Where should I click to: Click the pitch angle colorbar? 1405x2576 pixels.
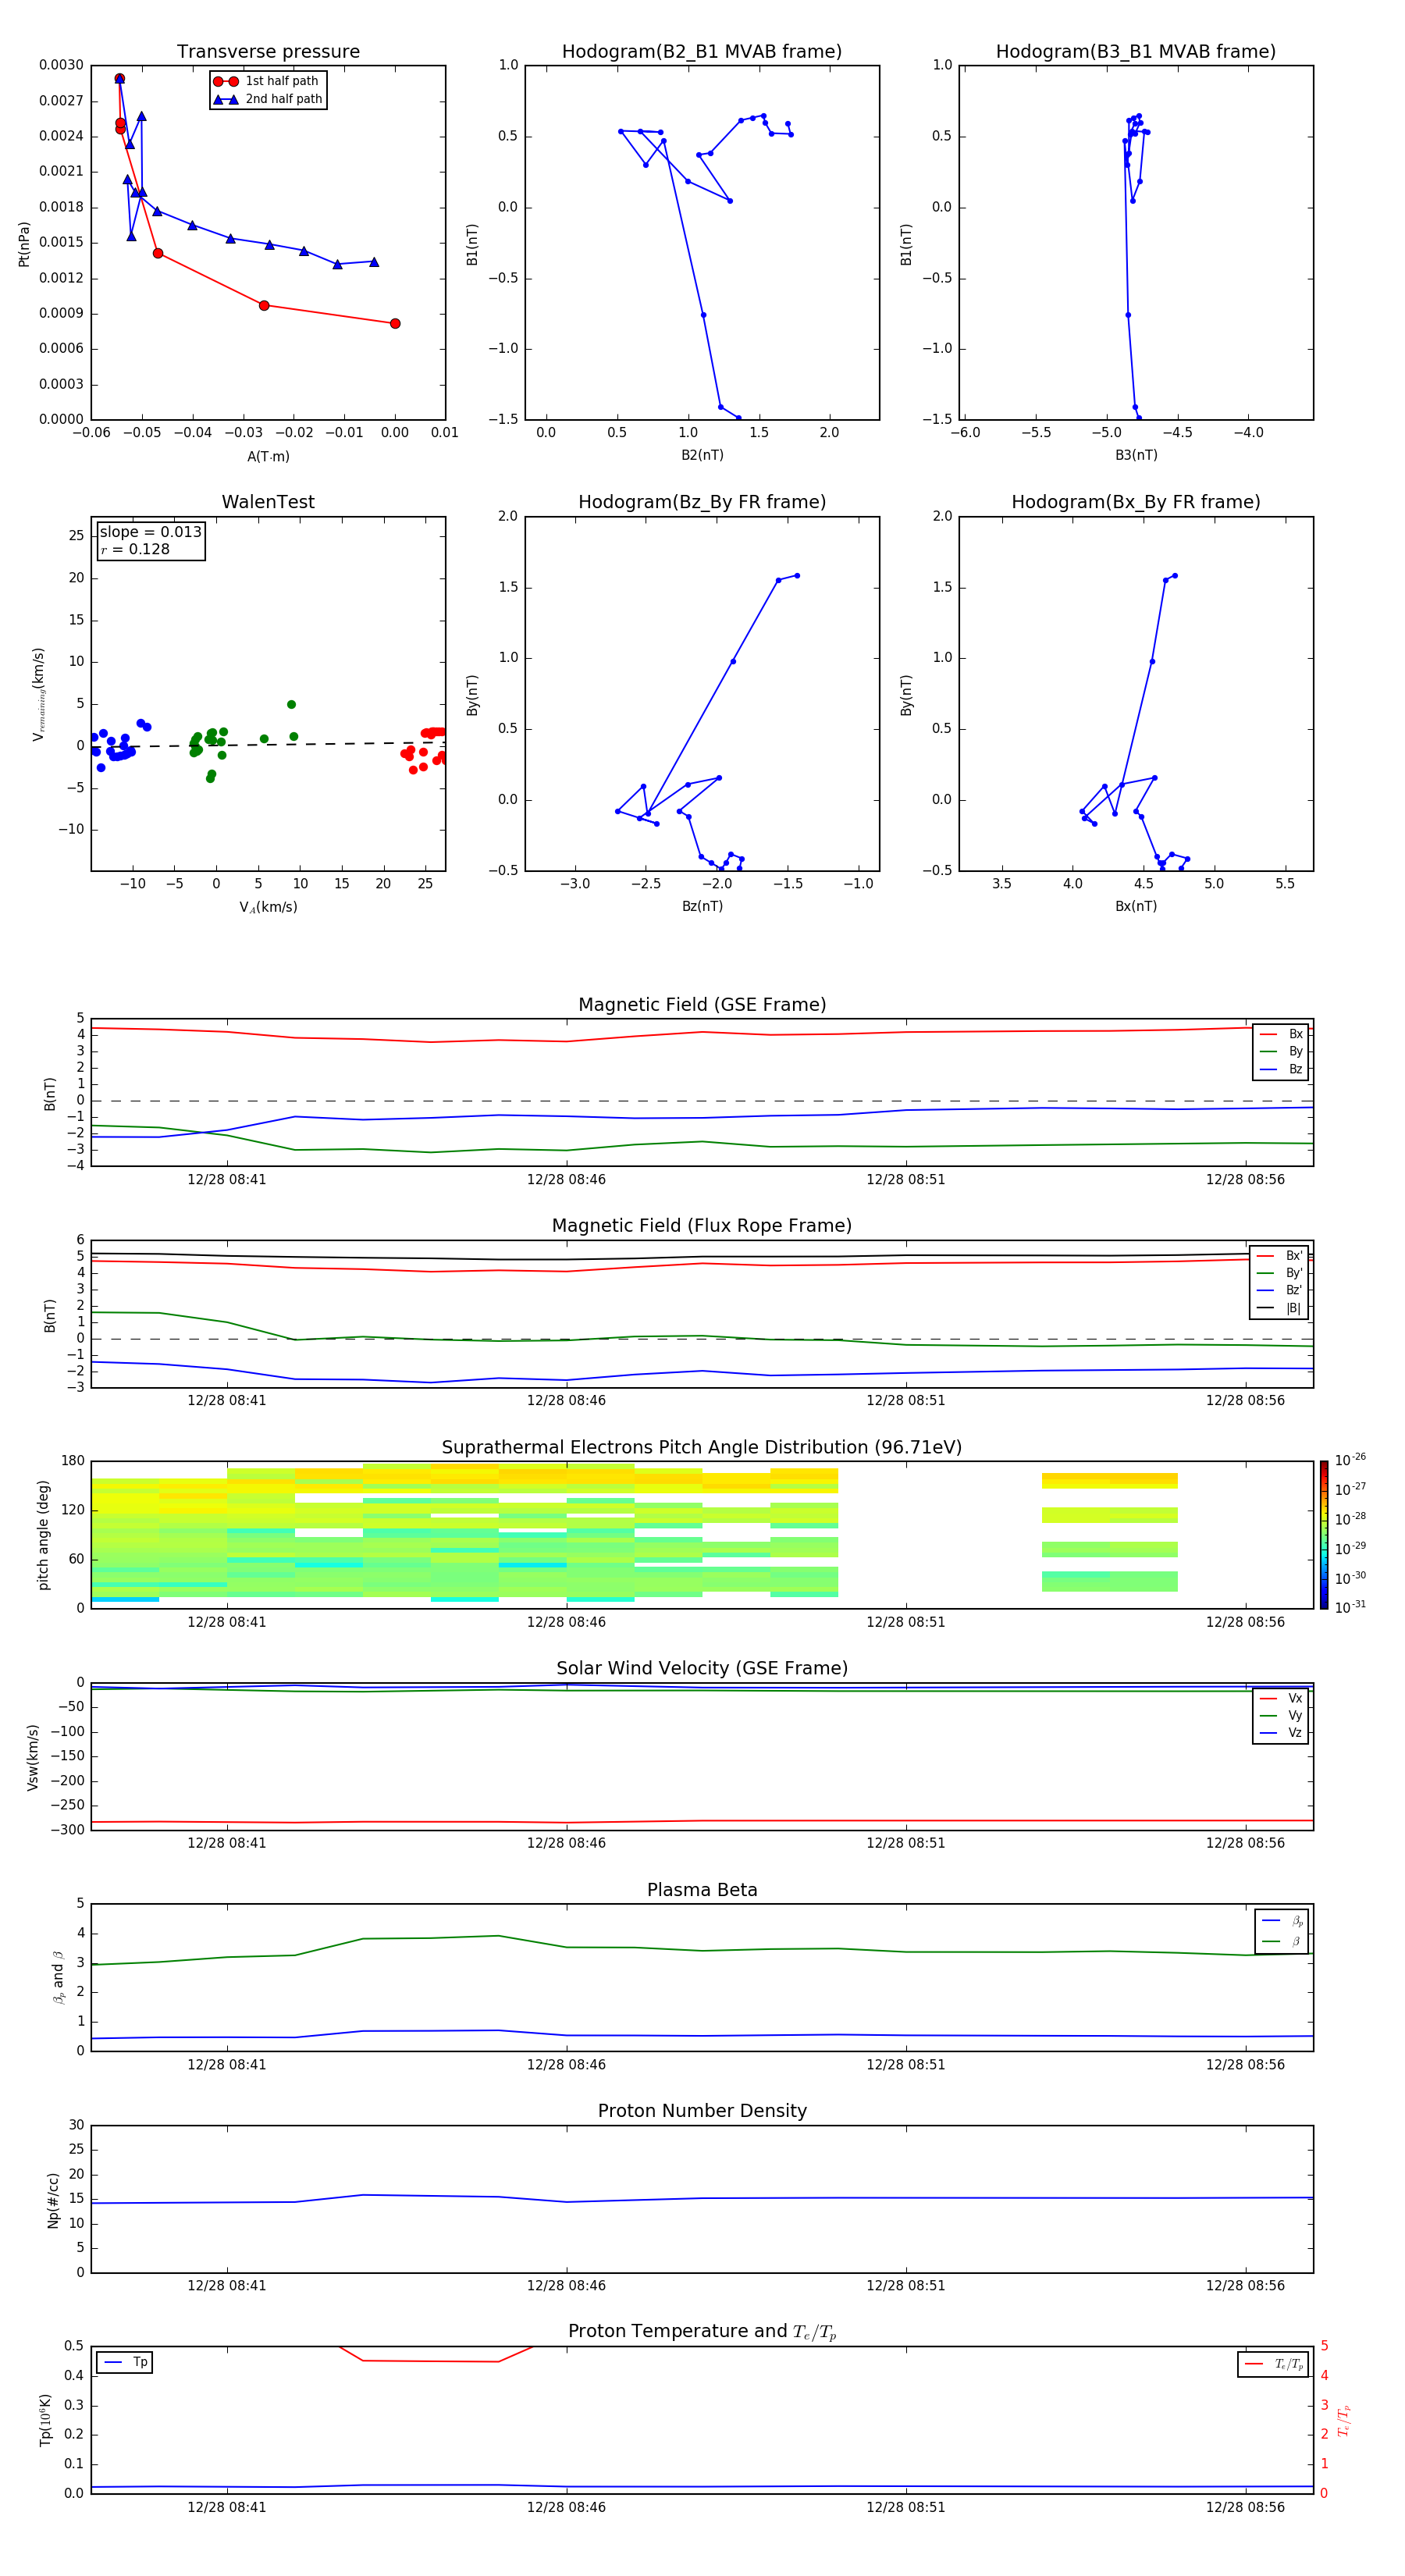point(1324,1535)
